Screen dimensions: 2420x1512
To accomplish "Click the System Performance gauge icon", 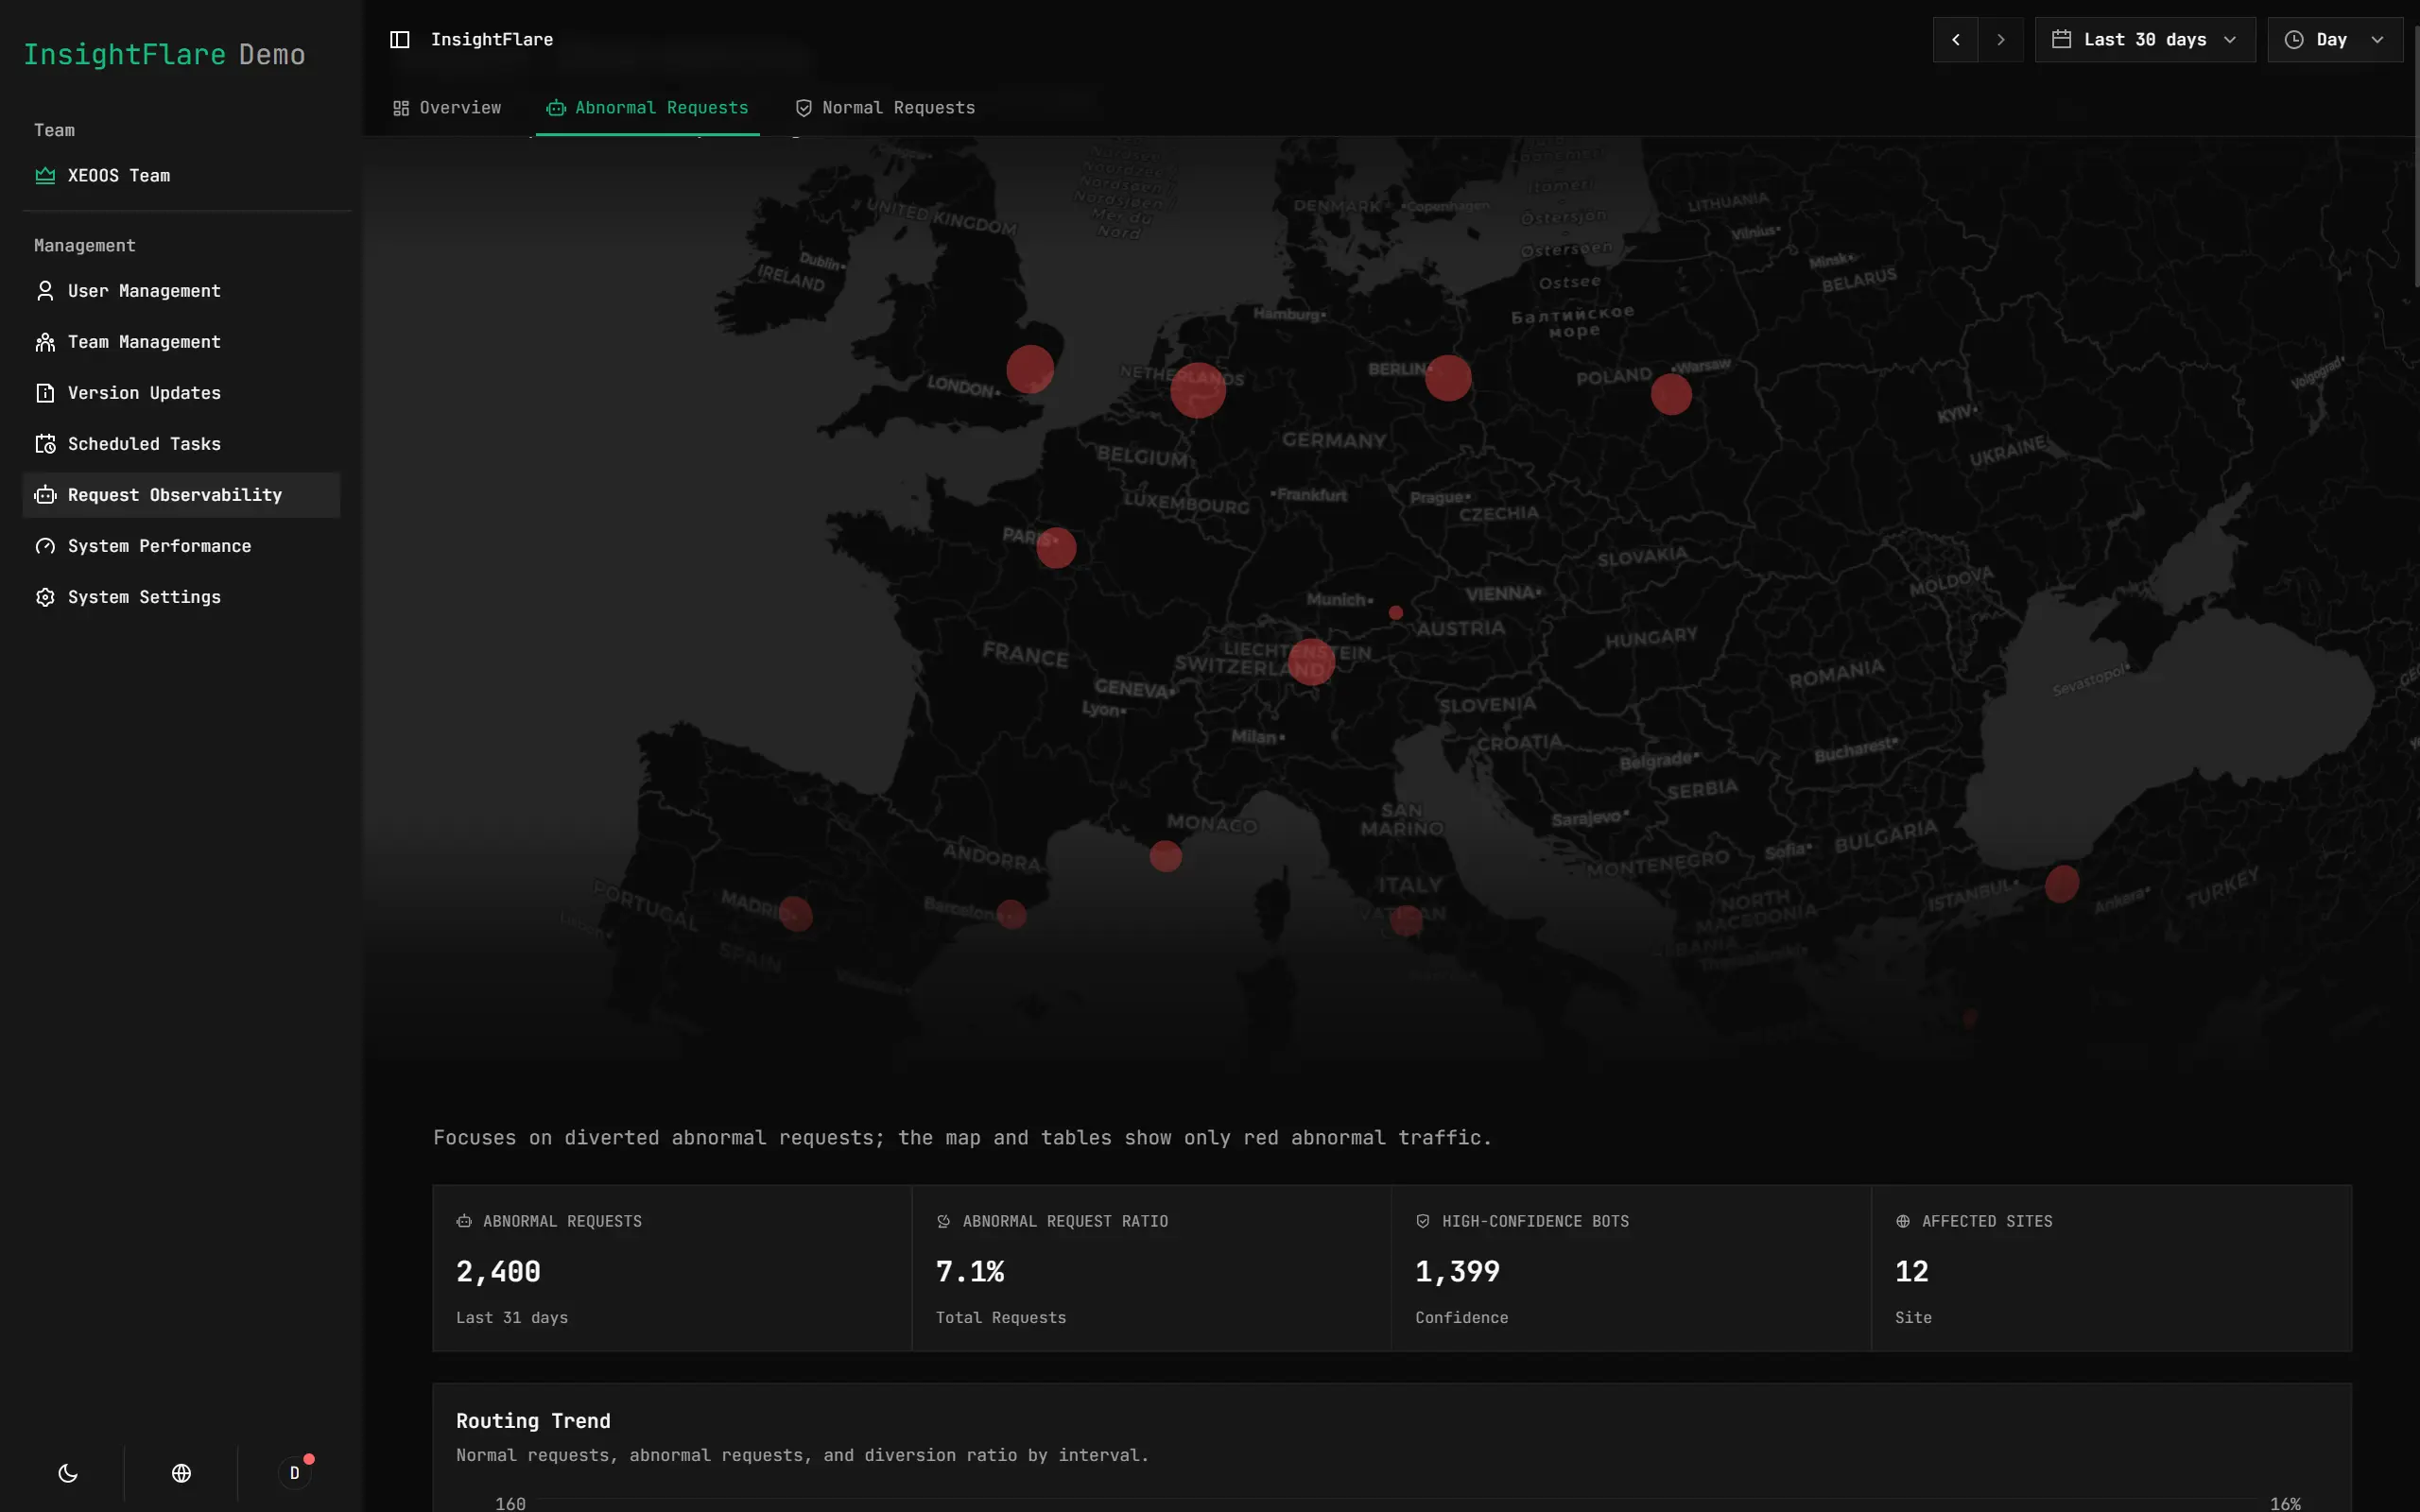I will click(x=45, y=546).
